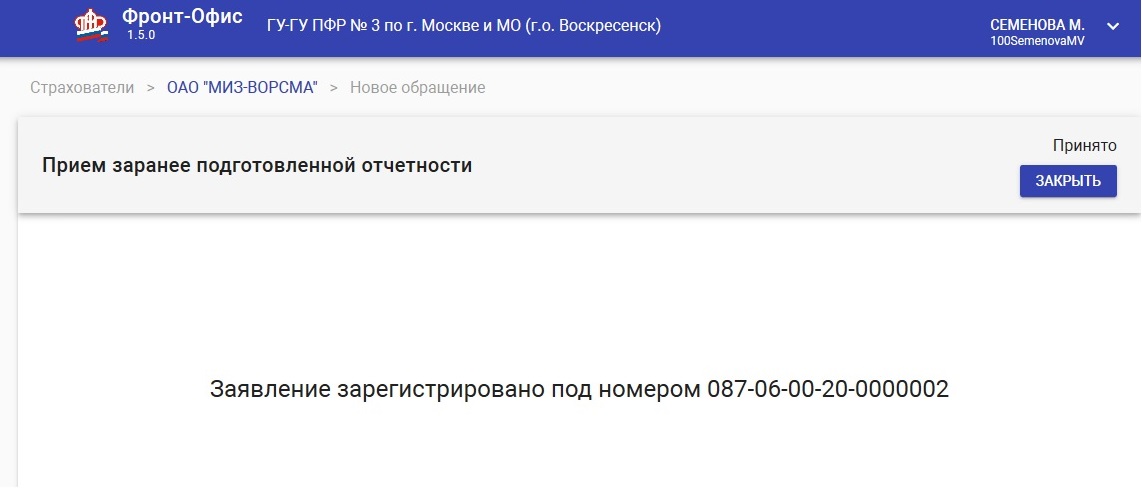Click the ГУ-ГУ ПФР № 3 office name

pyautogui.click(x=464, y=26)
